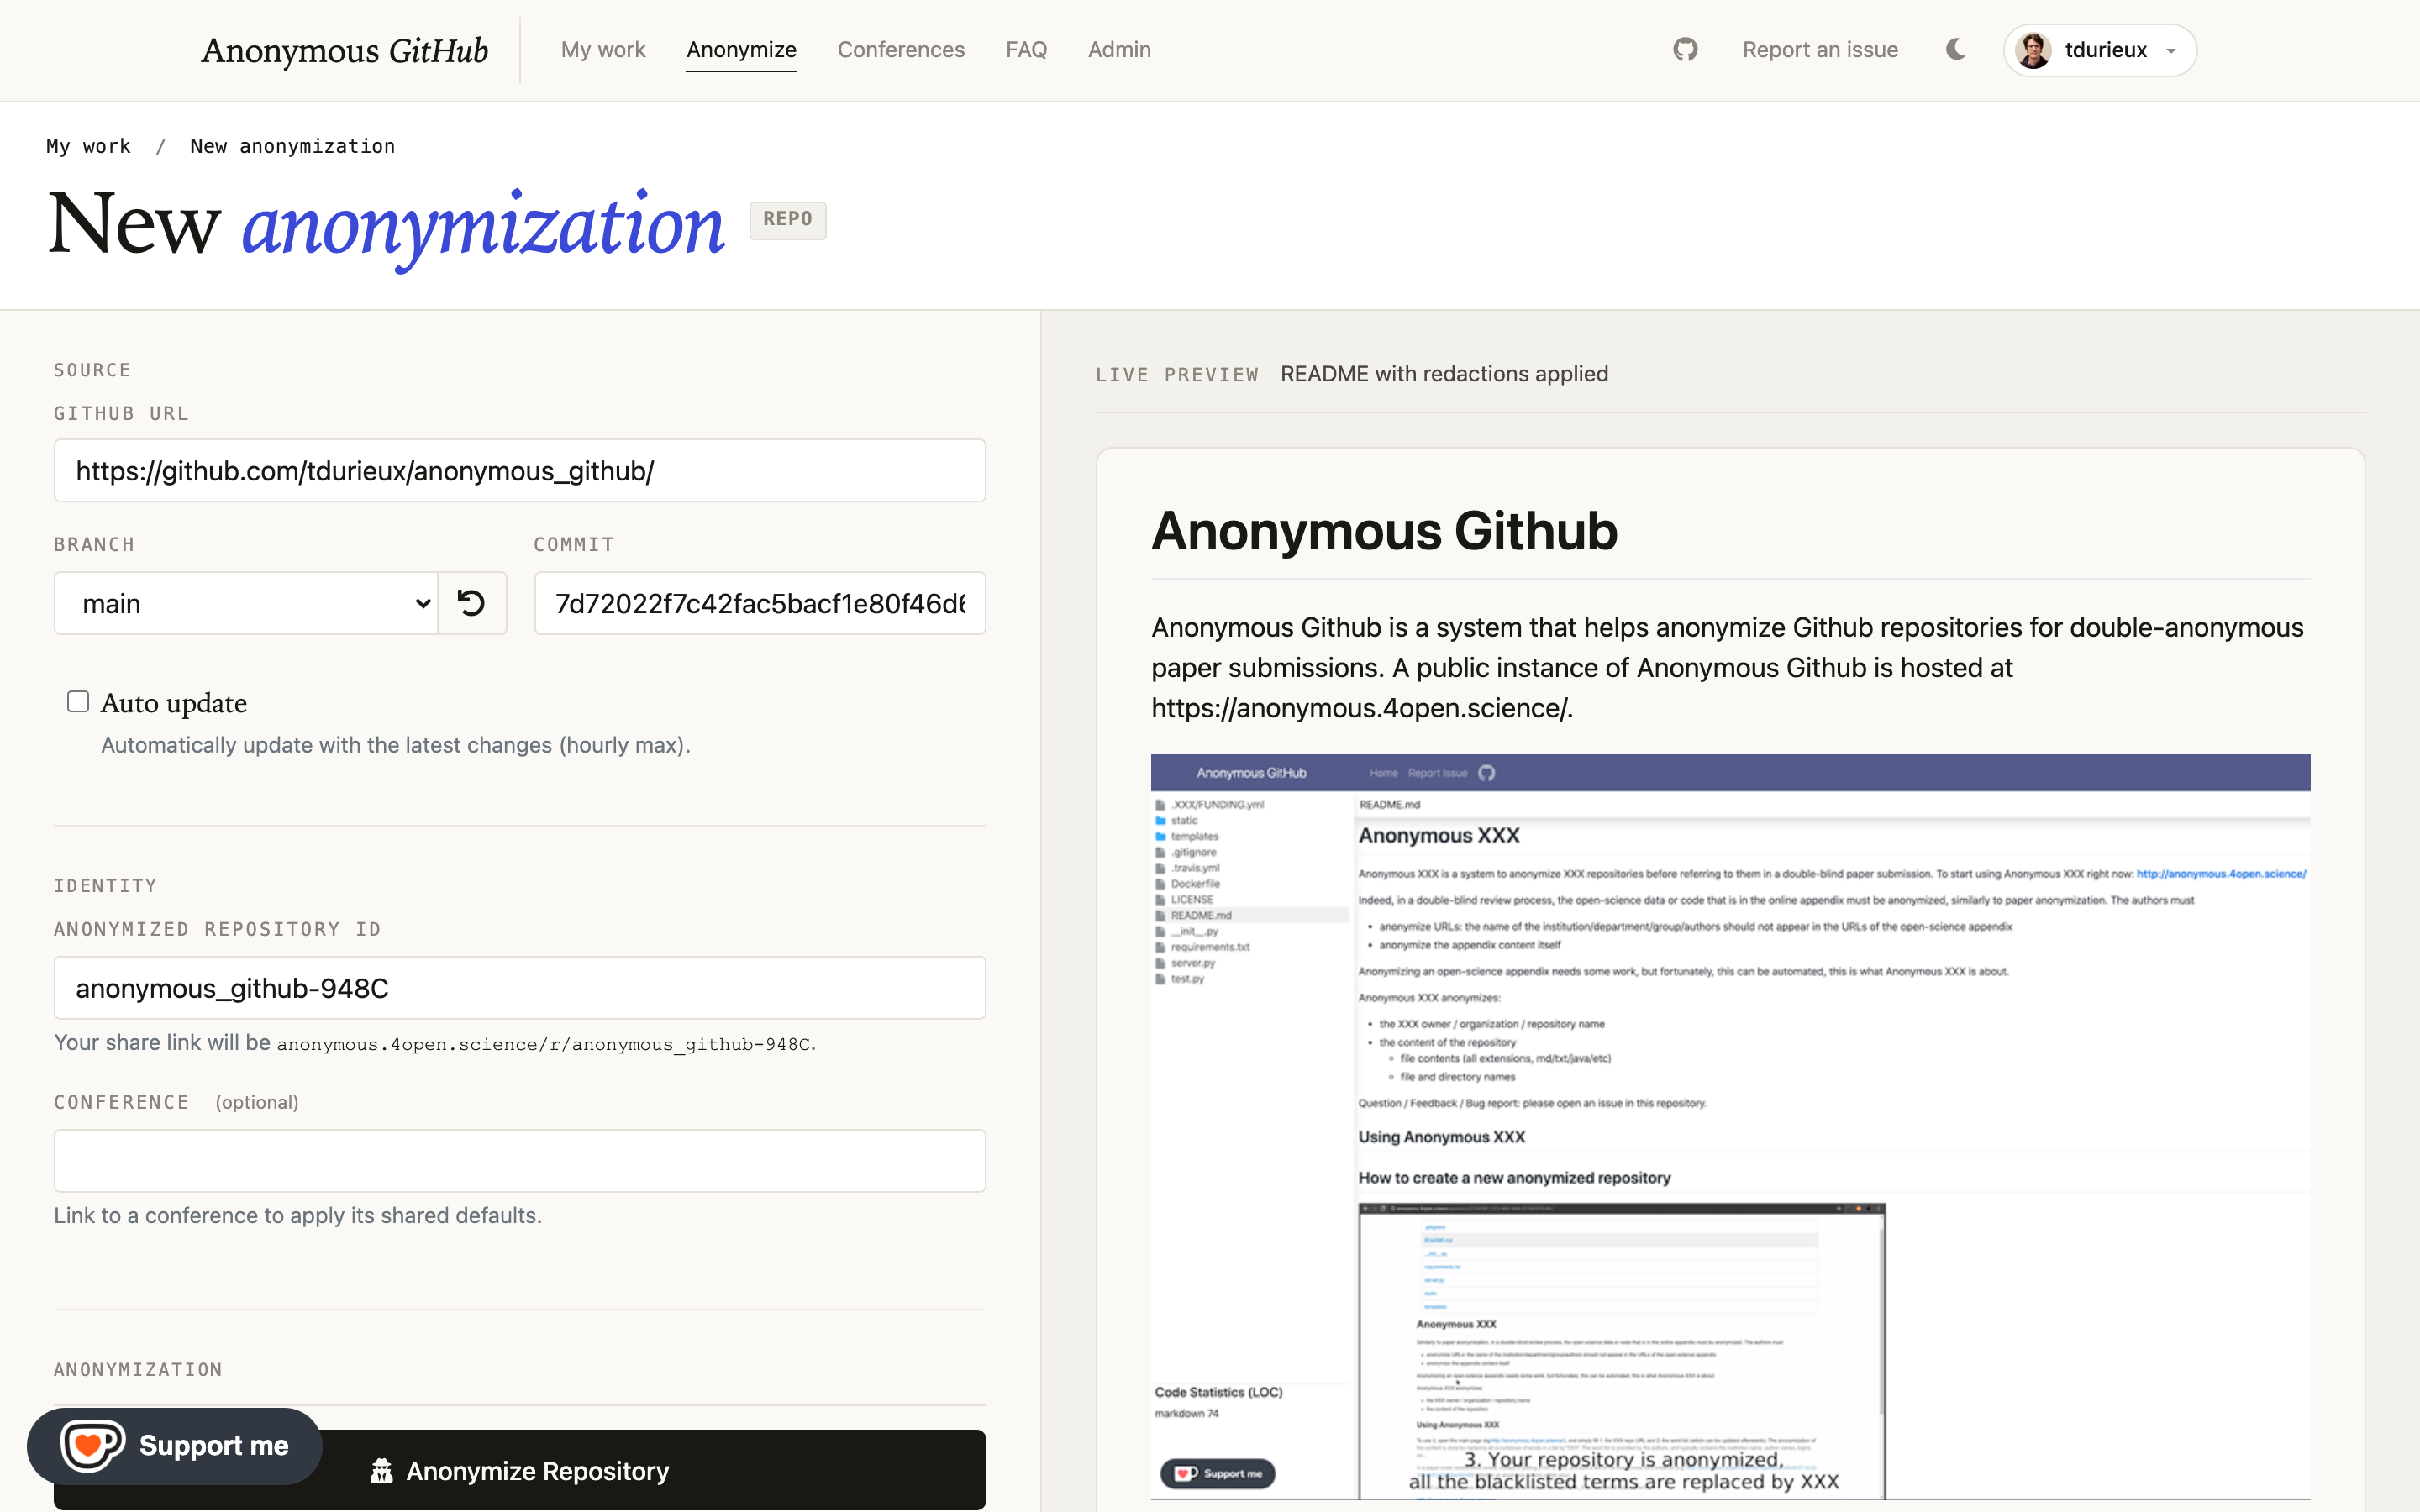Expand the tdurieux user menu caret
2420x1512 pixels.
2171,51
